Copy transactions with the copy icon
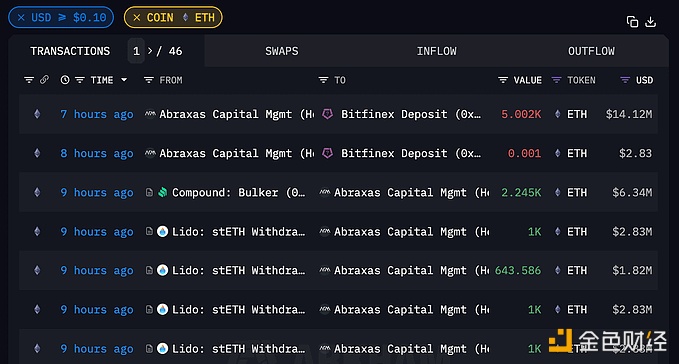 click(x=632, y=22)
